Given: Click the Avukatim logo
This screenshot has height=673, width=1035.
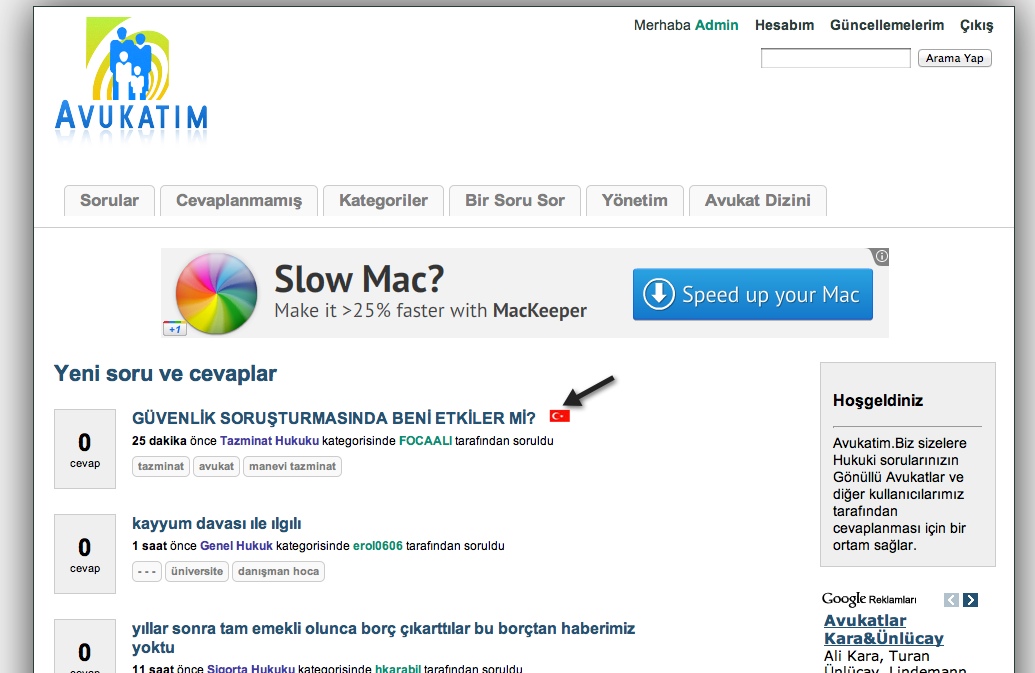Looking at the screenshot, I should [132, 78].
